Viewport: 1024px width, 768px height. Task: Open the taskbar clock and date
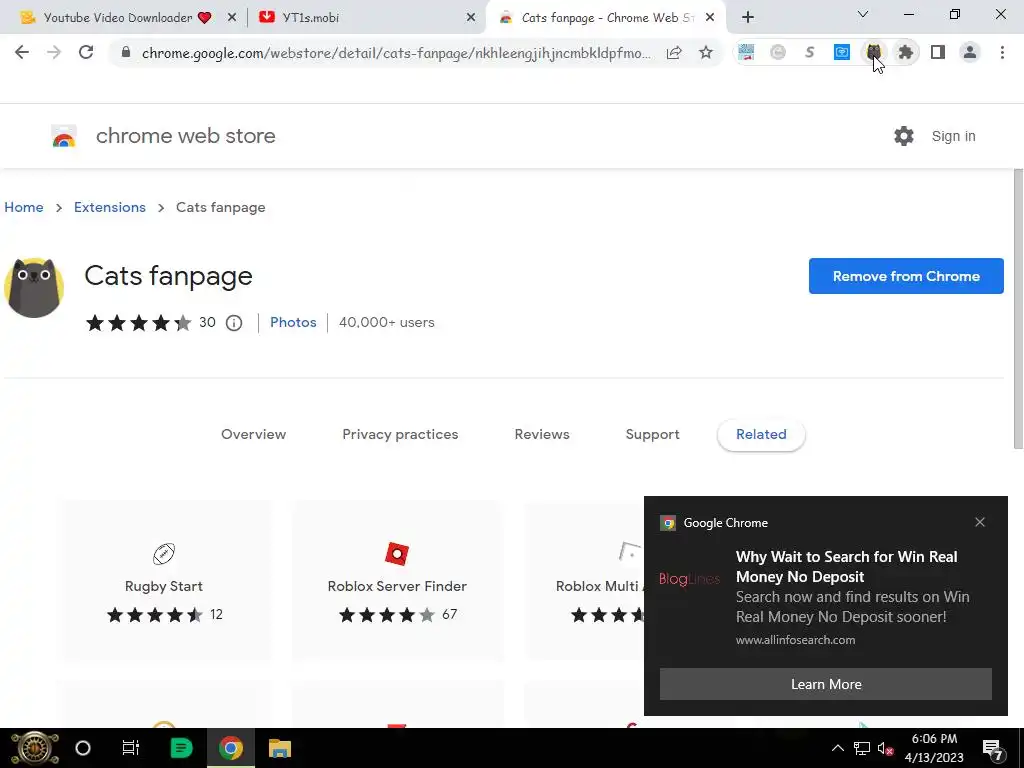click(x=934, y=748)
